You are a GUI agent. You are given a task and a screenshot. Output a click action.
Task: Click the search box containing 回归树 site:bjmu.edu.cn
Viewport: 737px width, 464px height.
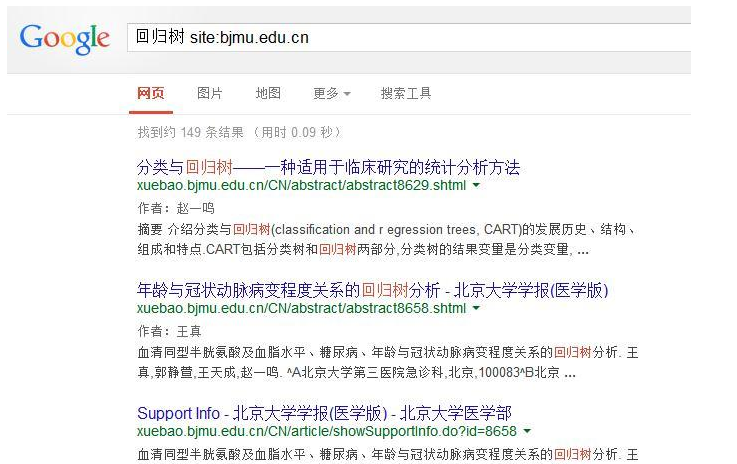point(409,37)
